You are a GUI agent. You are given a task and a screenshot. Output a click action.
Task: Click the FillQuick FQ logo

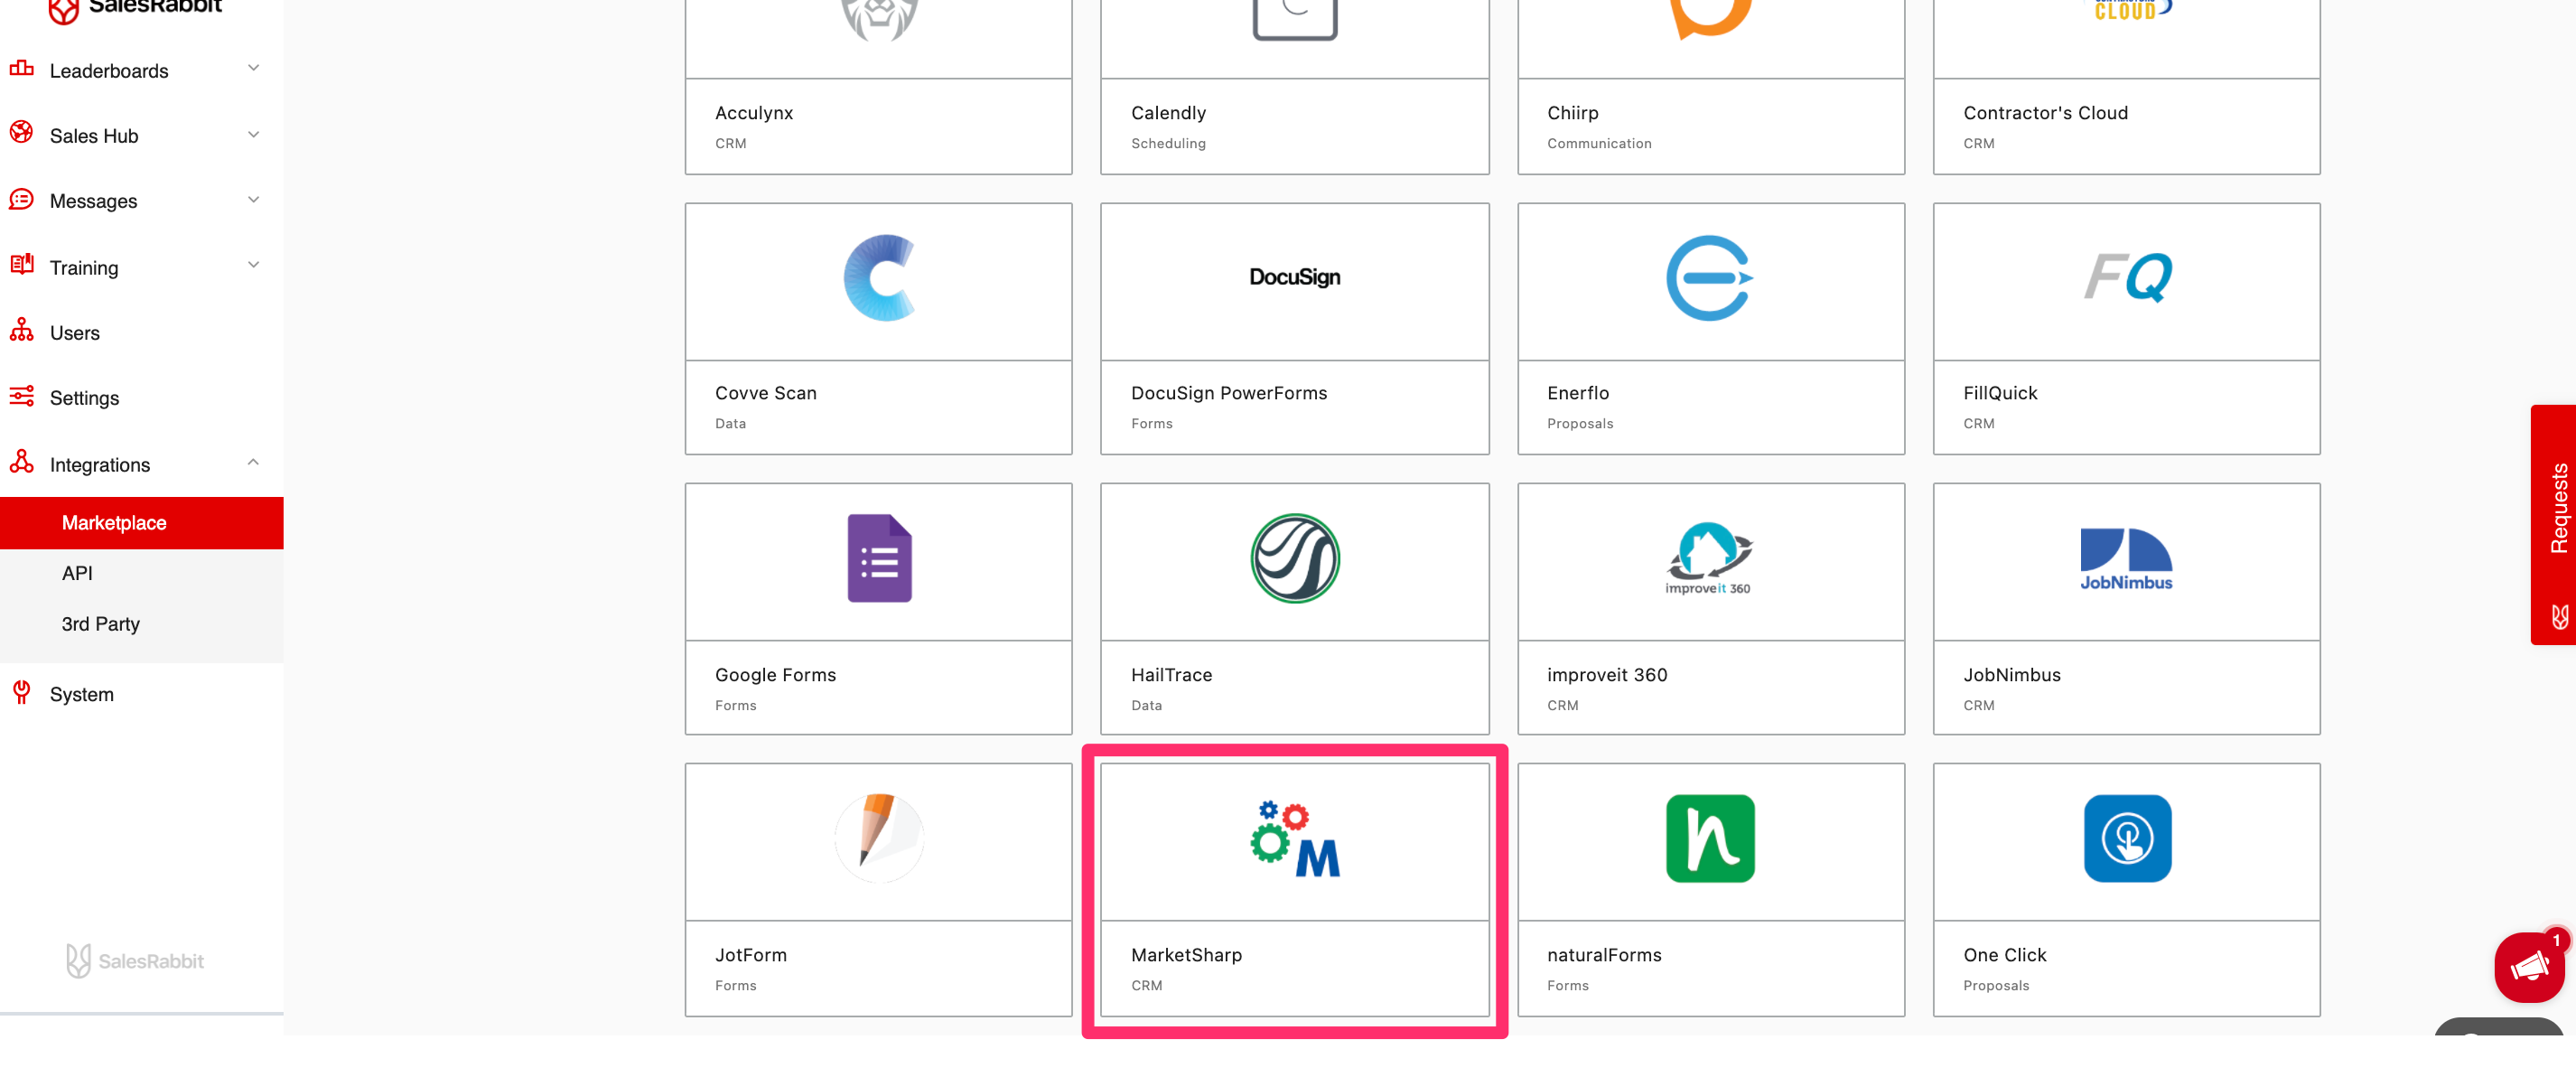[x=2127, y=277]
